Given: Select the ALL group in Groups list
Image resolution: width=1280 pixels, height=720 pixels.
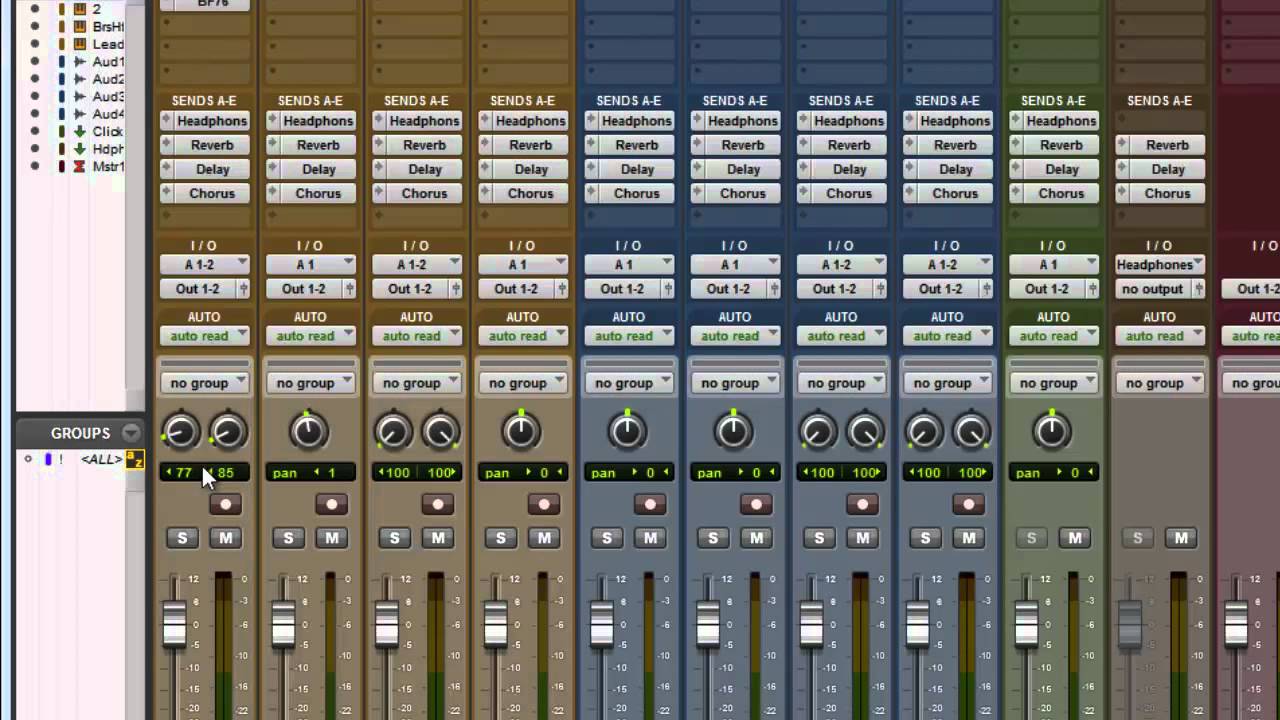Looking at the screenshot, I should pos(101,460).
